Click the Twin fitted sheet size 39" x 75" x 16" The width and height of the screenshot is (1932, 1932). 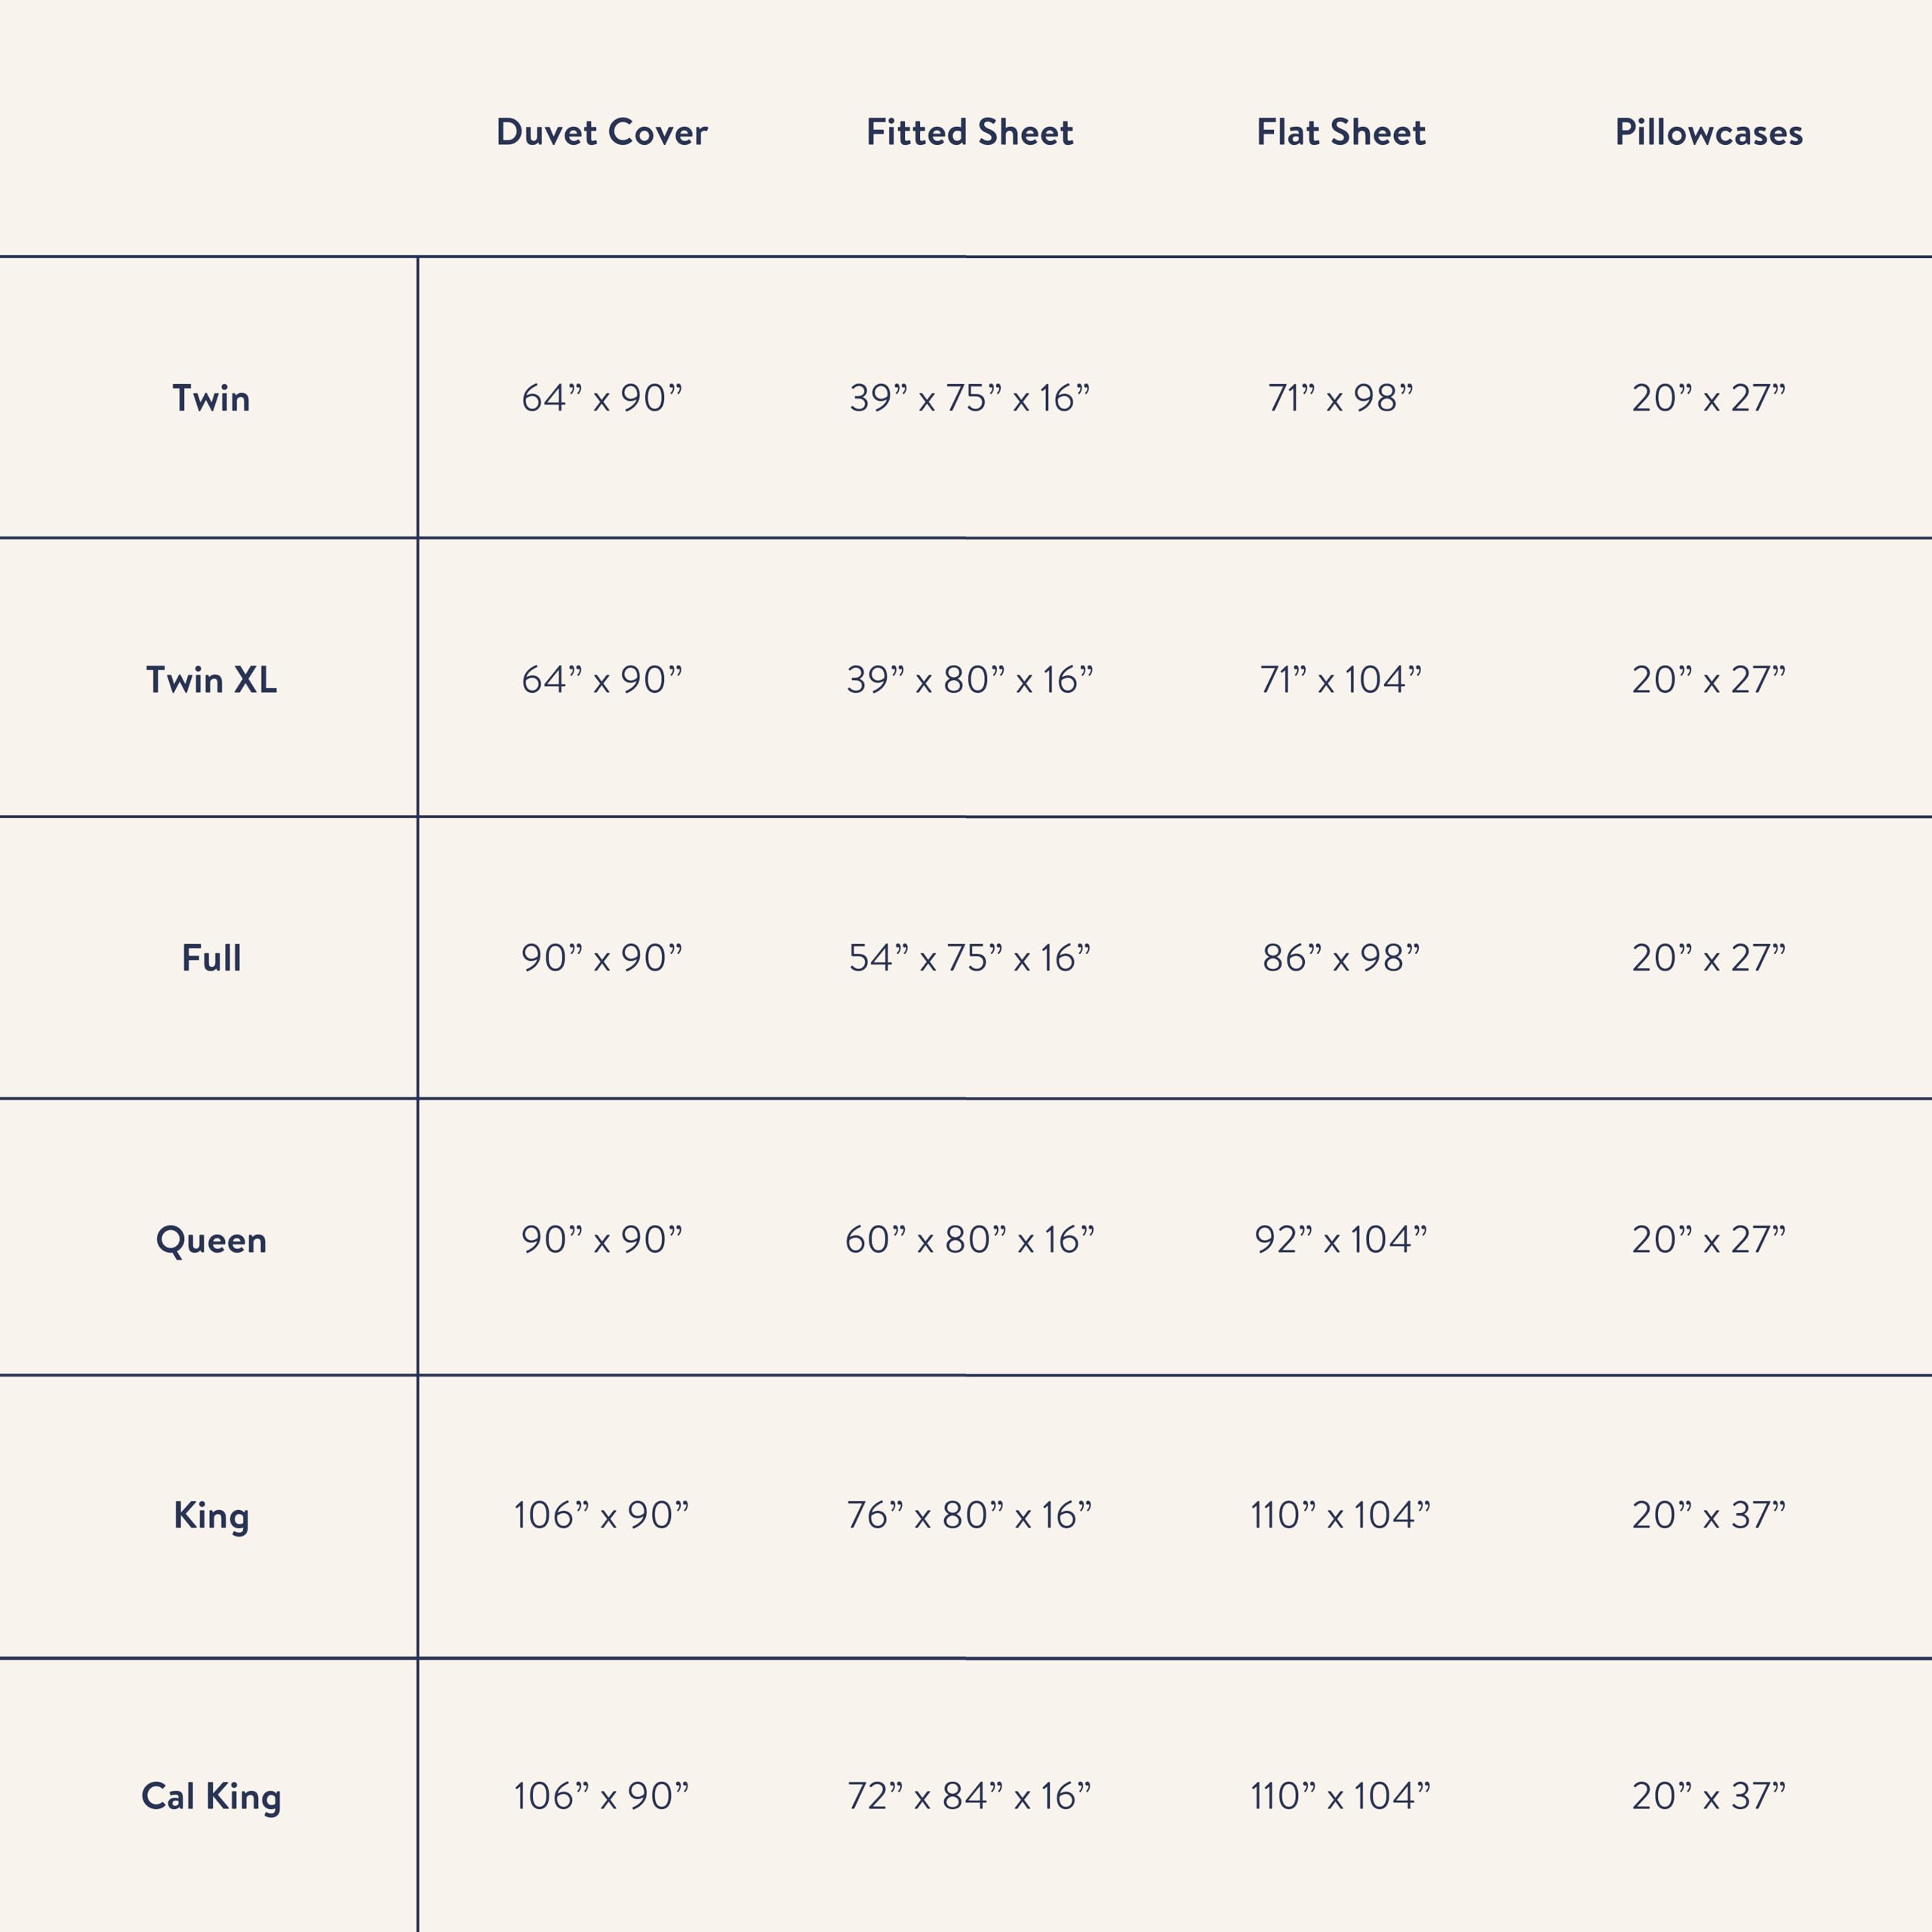(969, 398)
